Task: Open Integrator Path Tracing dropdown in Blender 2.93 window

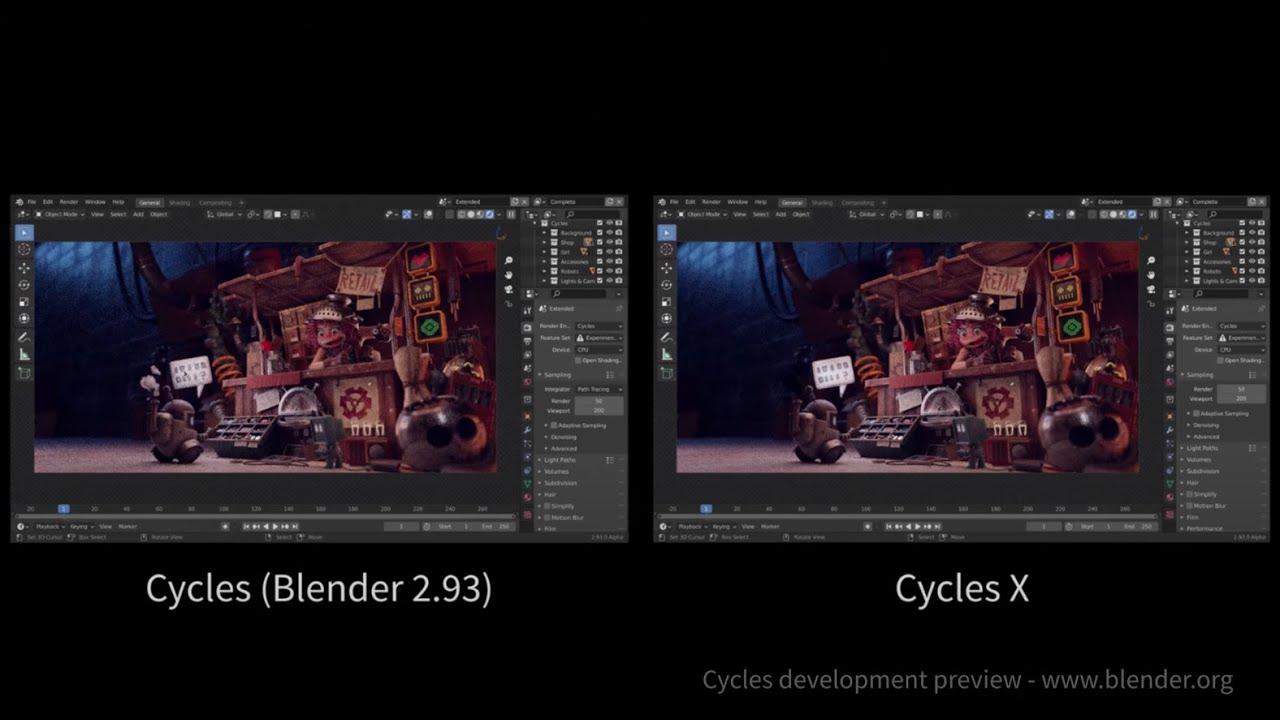Action: (599, 389)
